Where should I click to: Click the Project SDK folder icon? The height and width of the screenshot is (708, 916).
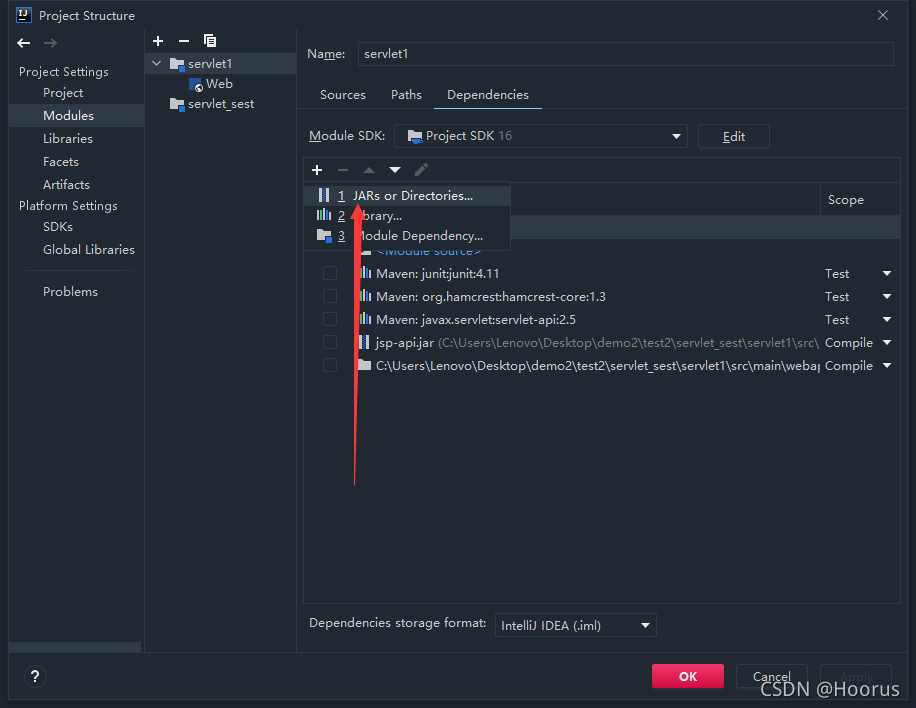point(415,136)
